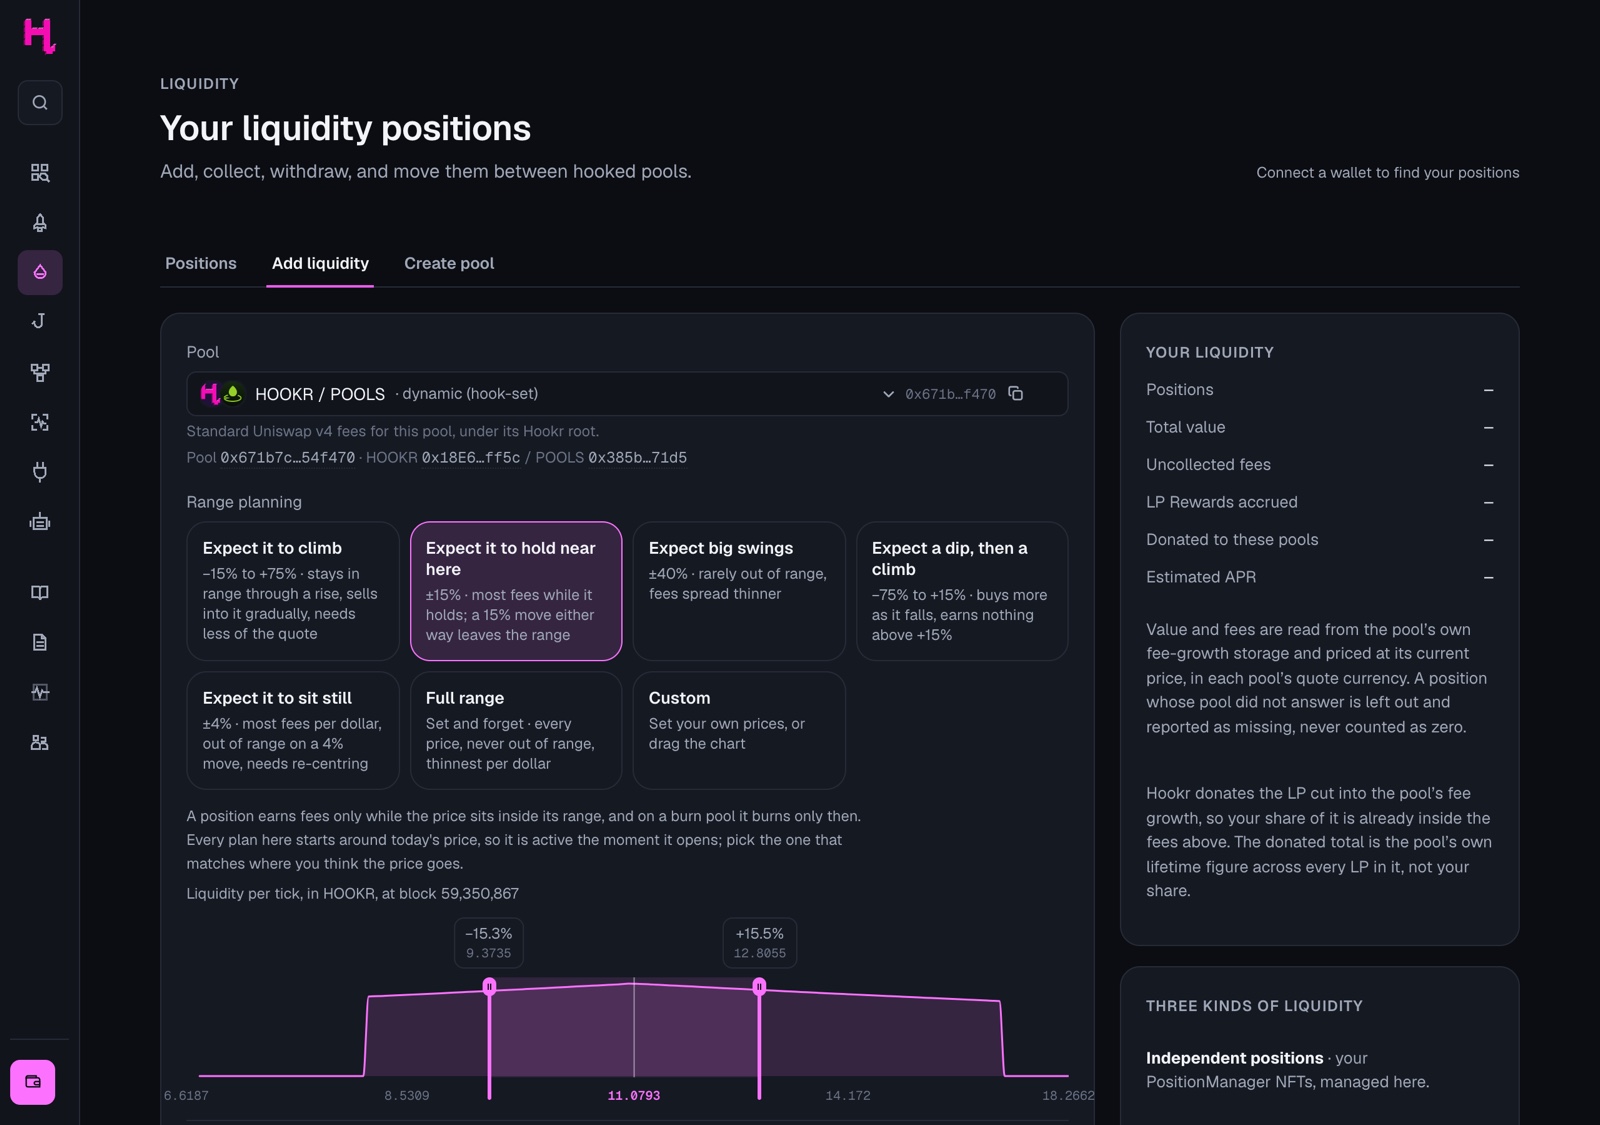This screenshot has width=1600, height=1125.
Task: Click the highlighted 11.0793 axis price
Action: click(x=634, y=1096)
